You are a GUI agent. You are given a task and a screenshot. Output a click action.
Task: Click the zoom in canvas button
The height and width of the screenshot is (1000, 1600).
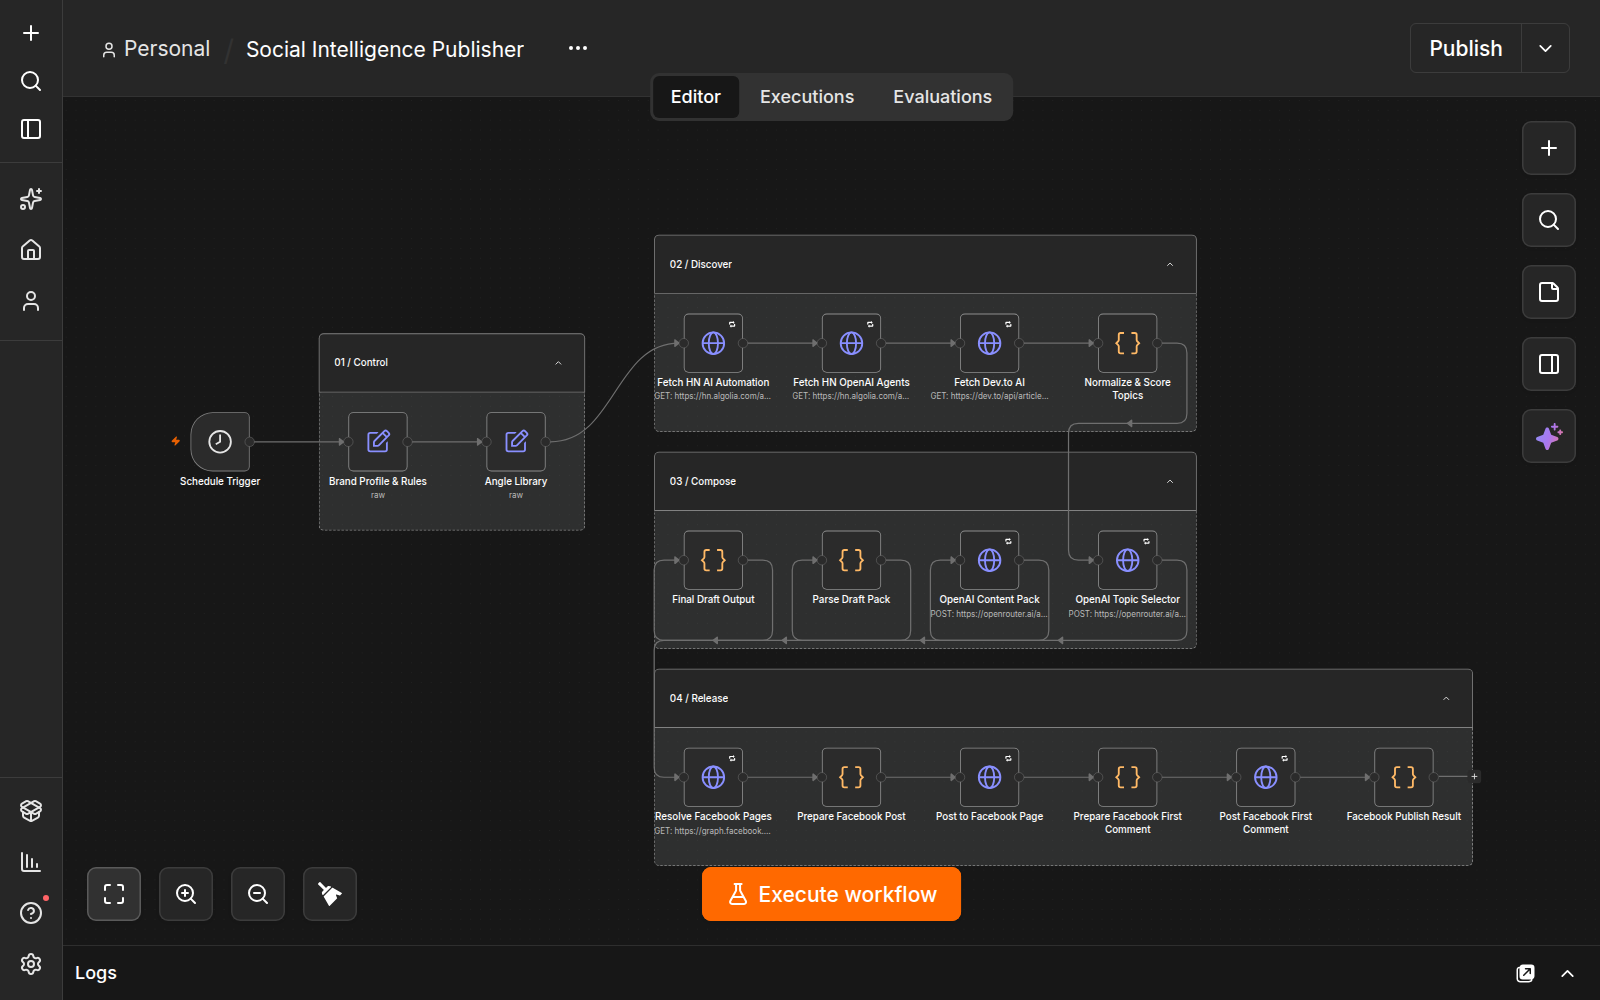click(x=186, y=894)
